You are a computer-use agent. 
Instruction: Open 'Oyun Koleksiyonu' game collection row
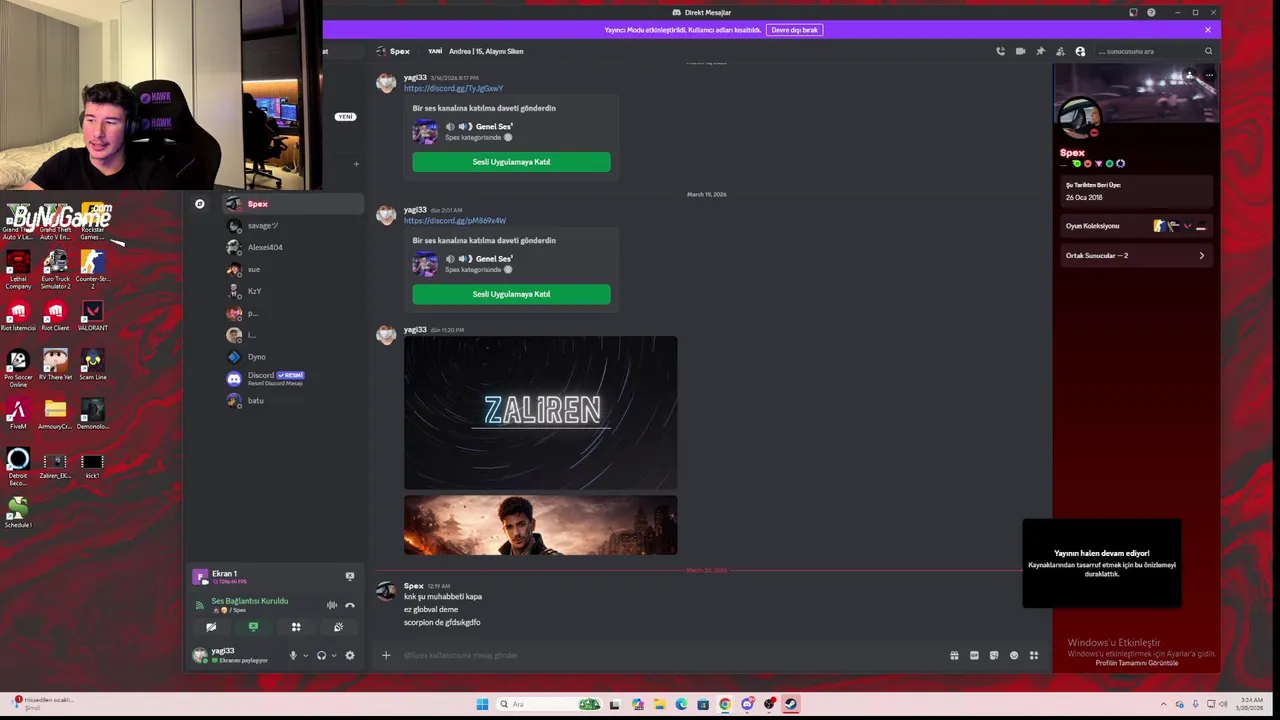pos(1135,226)
